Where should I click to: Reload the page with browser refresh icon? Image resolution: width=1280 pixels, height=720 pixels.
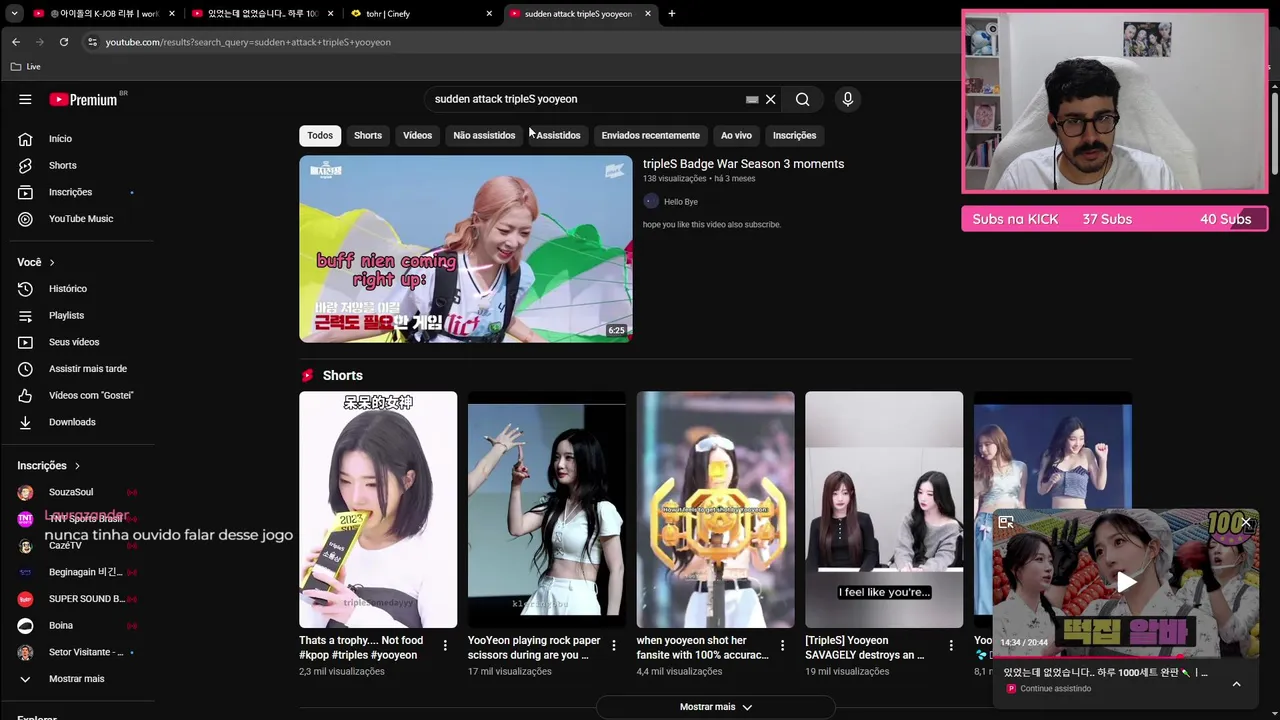[64, 42]
